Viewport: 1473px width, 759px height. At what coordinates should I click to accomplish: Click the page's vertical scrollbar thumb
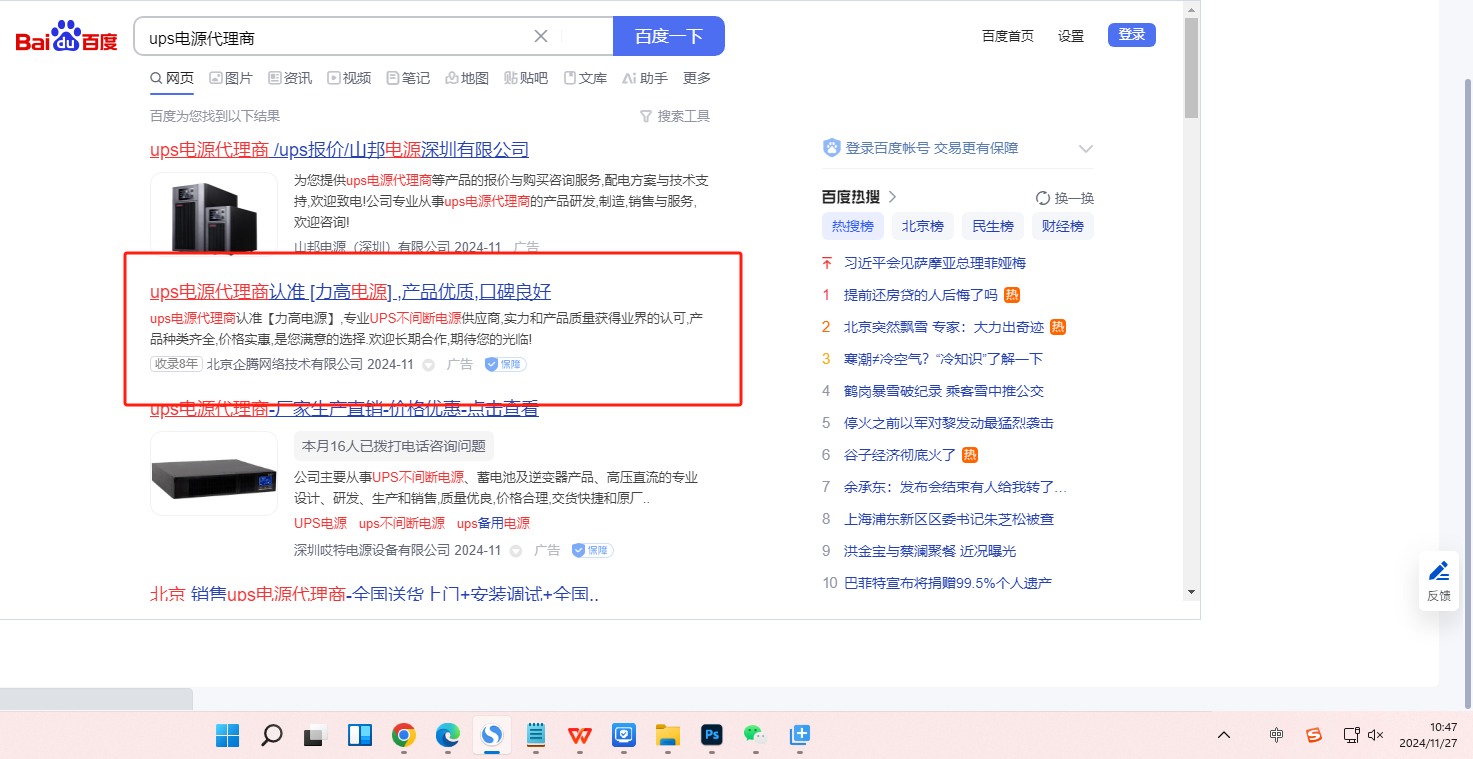click(x=1190, y=70)
